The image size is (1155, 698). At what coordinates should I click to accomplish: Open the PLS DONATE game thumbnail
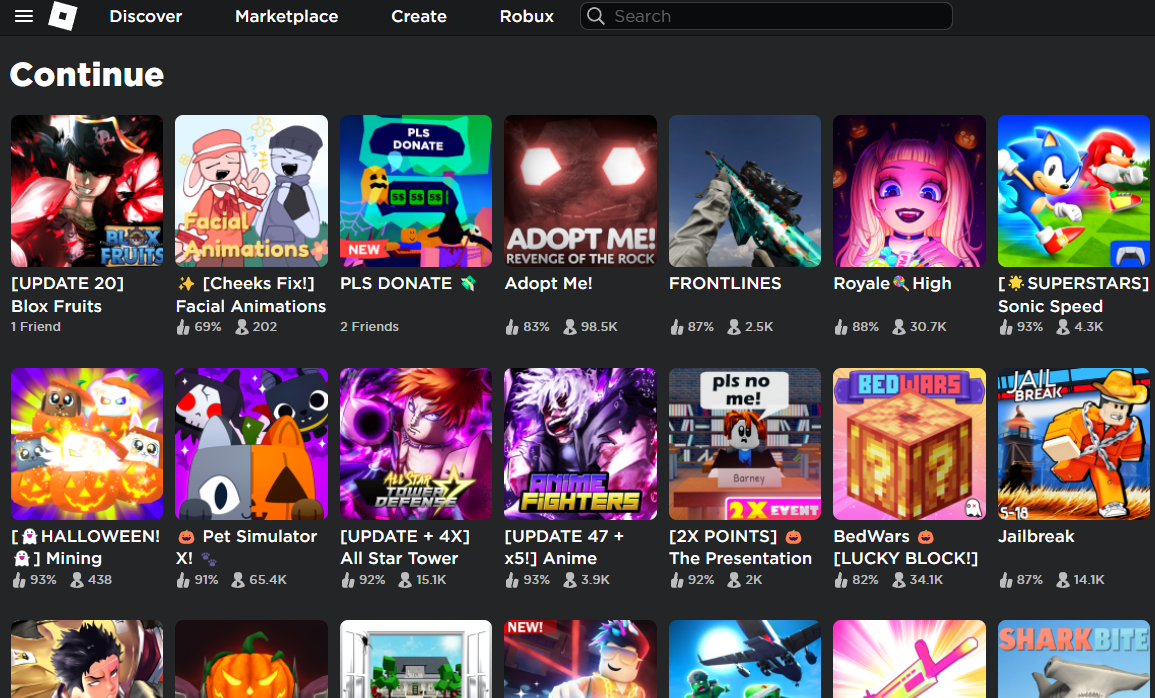click(416, 191)
